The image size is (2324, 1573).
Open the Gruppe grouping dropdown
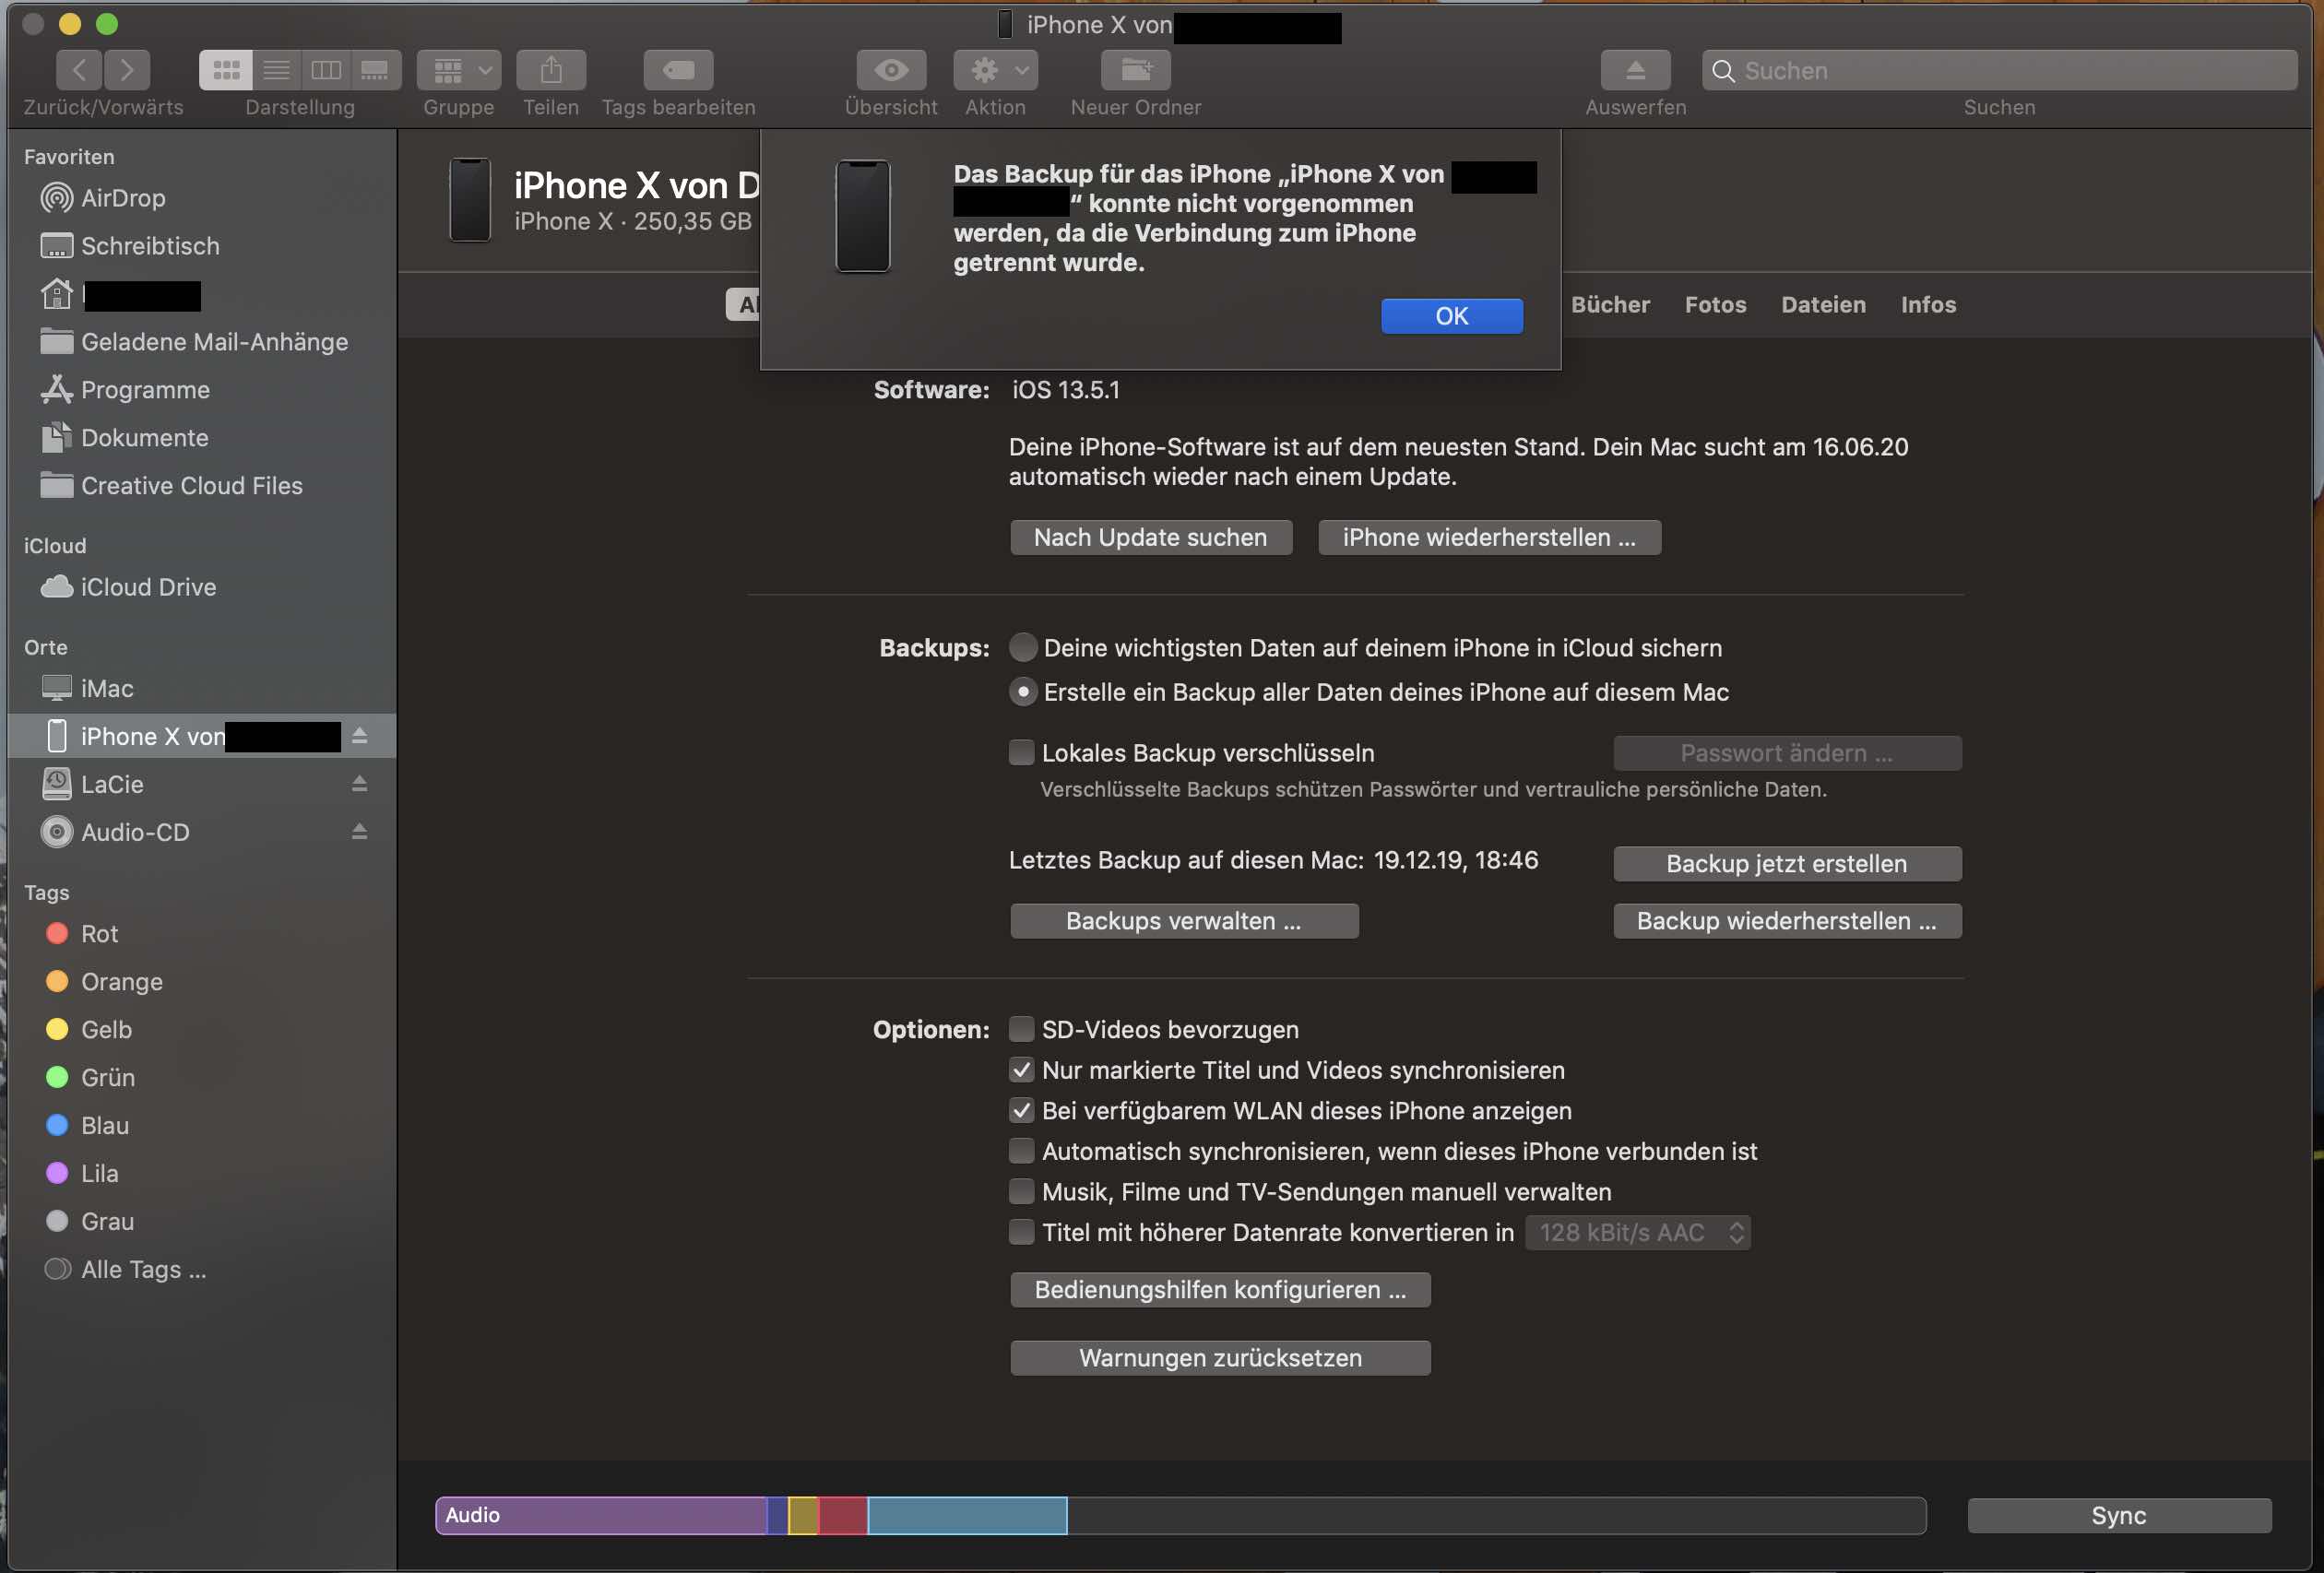click(459, 70)
